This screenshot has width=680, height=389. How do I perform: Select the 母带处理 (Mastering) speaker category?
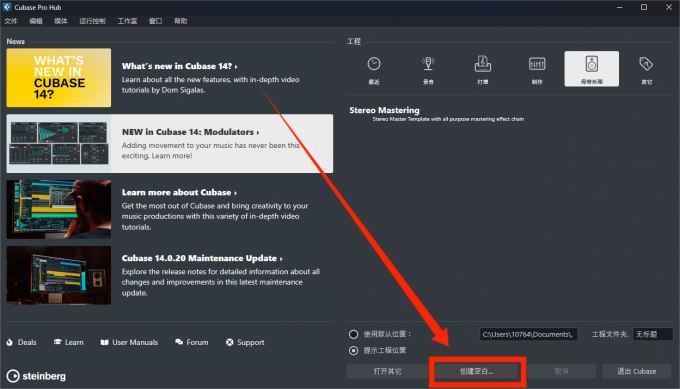tap(592, 69)
